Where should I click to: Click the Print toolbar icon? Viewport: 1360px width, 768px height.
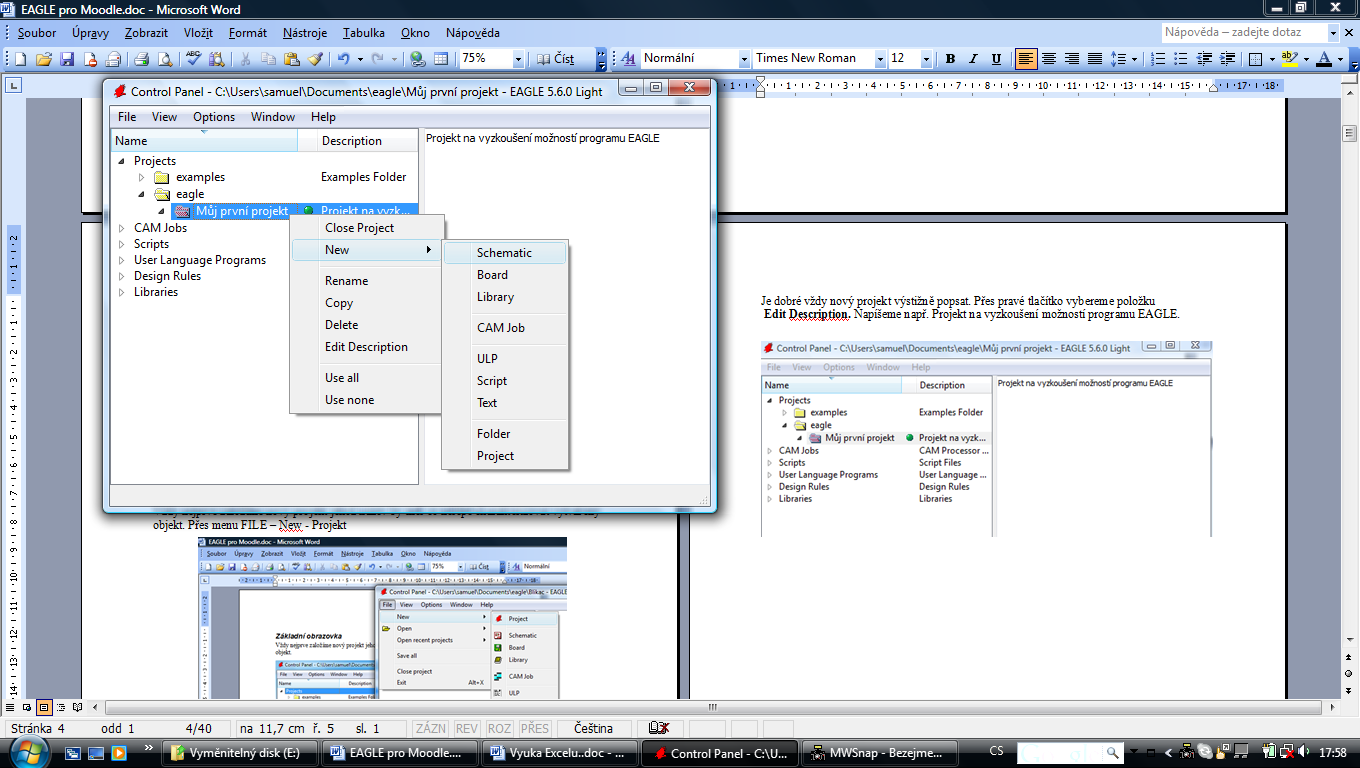click(x=142, y=59)
